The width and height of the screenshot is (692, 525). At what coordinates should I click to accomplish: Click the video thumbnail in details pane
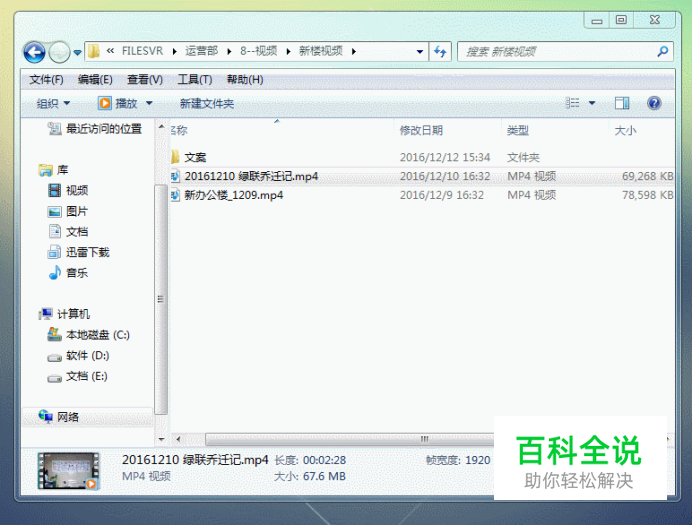point(68,471)
